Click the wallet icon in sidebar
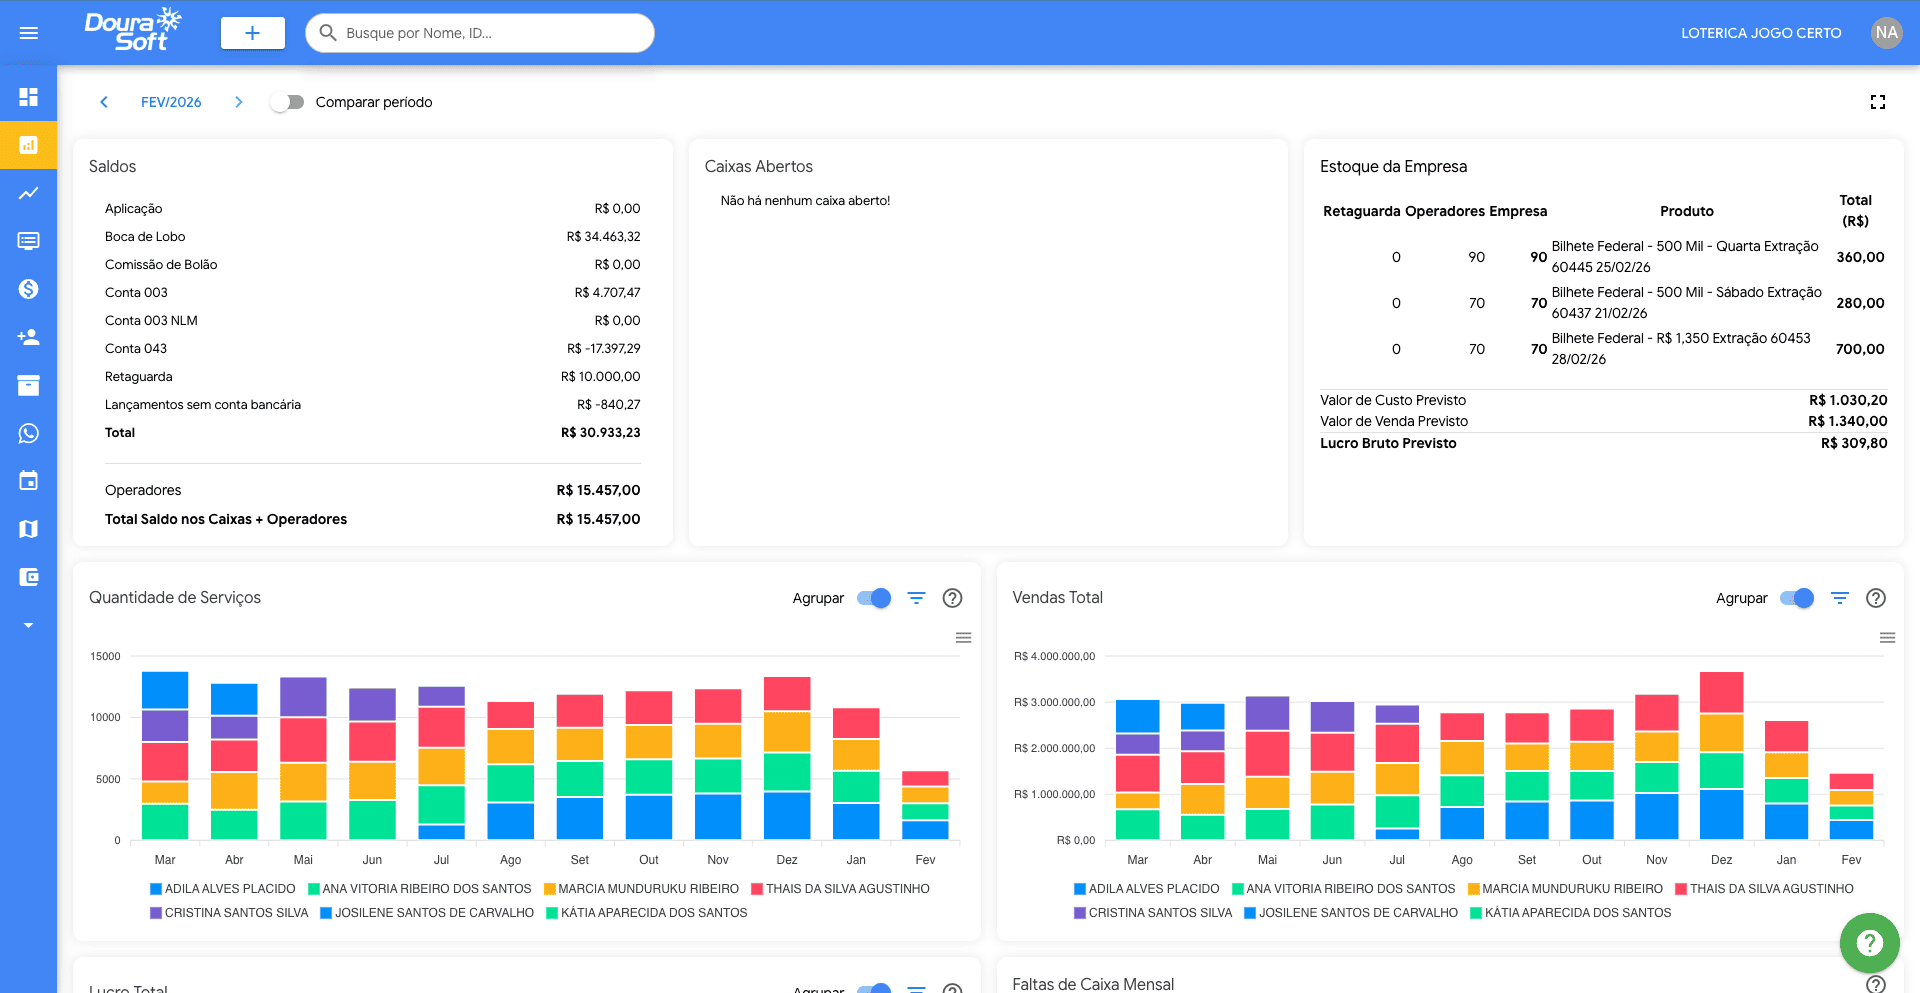 (x=29, y=577)
